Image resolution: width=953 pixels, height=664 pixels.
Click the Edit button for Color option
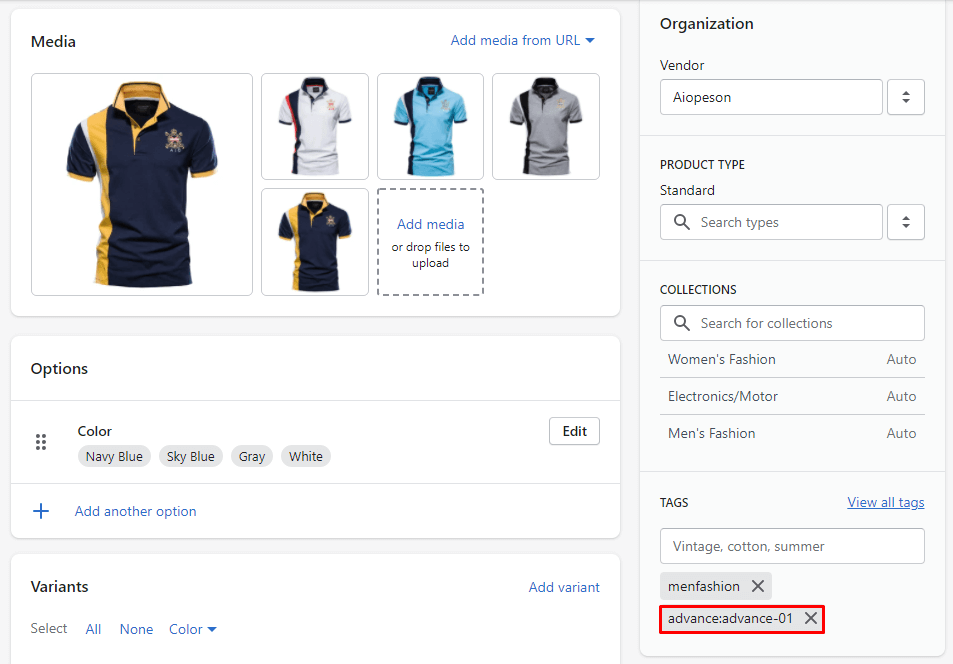coord(574,431)
